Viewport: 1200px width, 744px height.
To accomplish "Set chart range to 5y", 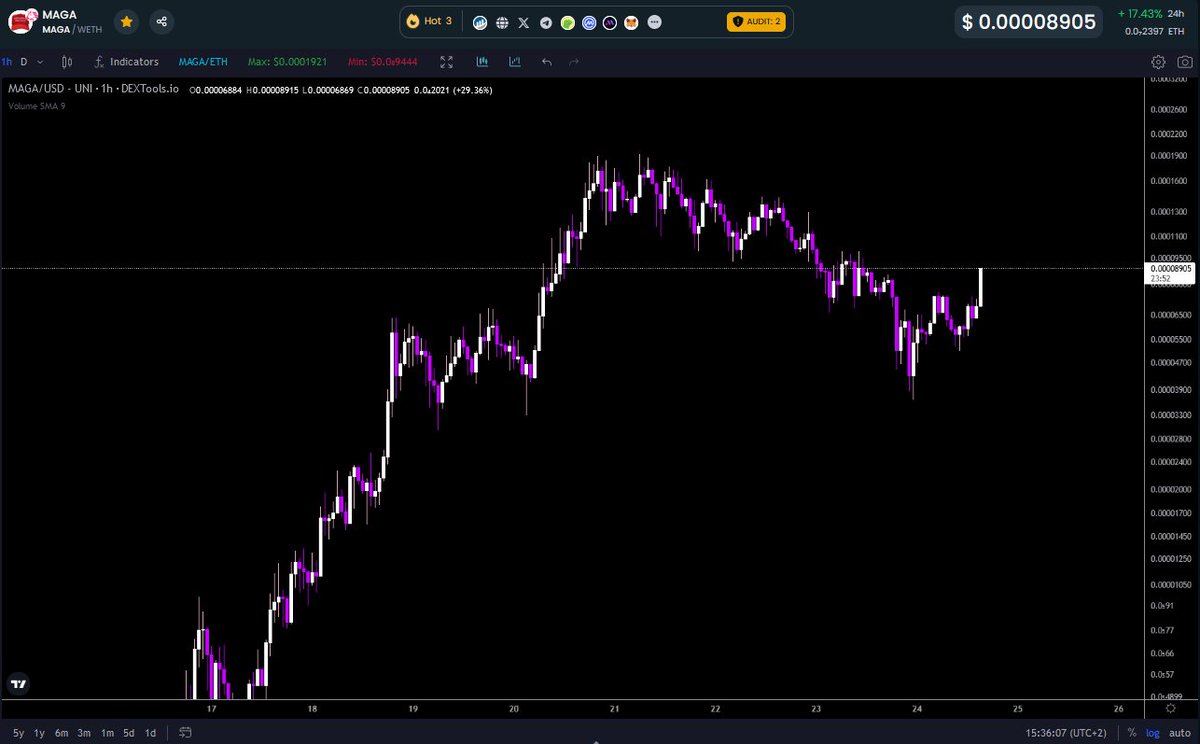I will (x=19, y=733).
